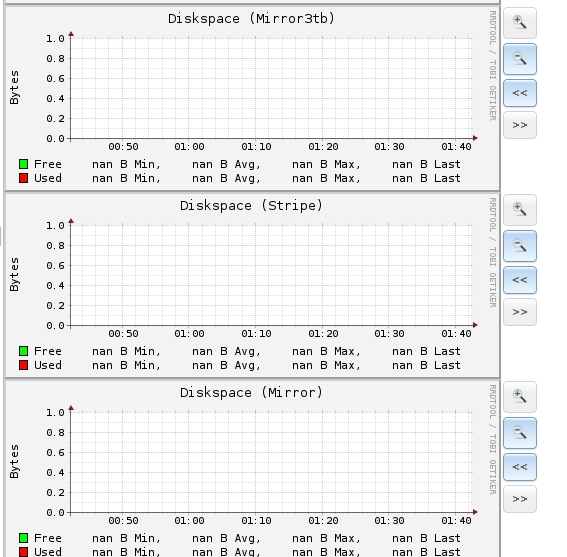Click the 01:10 marker on the Stripe graph
This screenshot has height=557, width=567.
[256, 333]
